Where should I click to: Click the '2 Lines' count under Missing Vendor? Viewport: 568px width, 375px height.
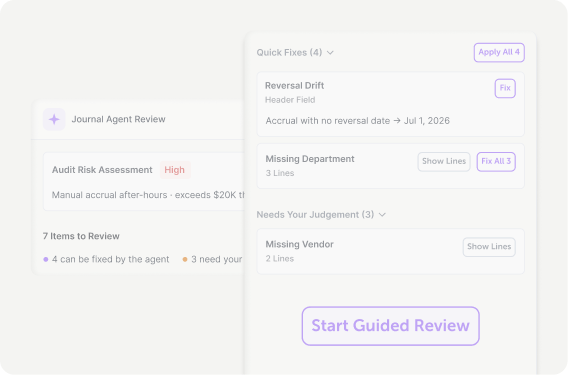pos(280,259)
